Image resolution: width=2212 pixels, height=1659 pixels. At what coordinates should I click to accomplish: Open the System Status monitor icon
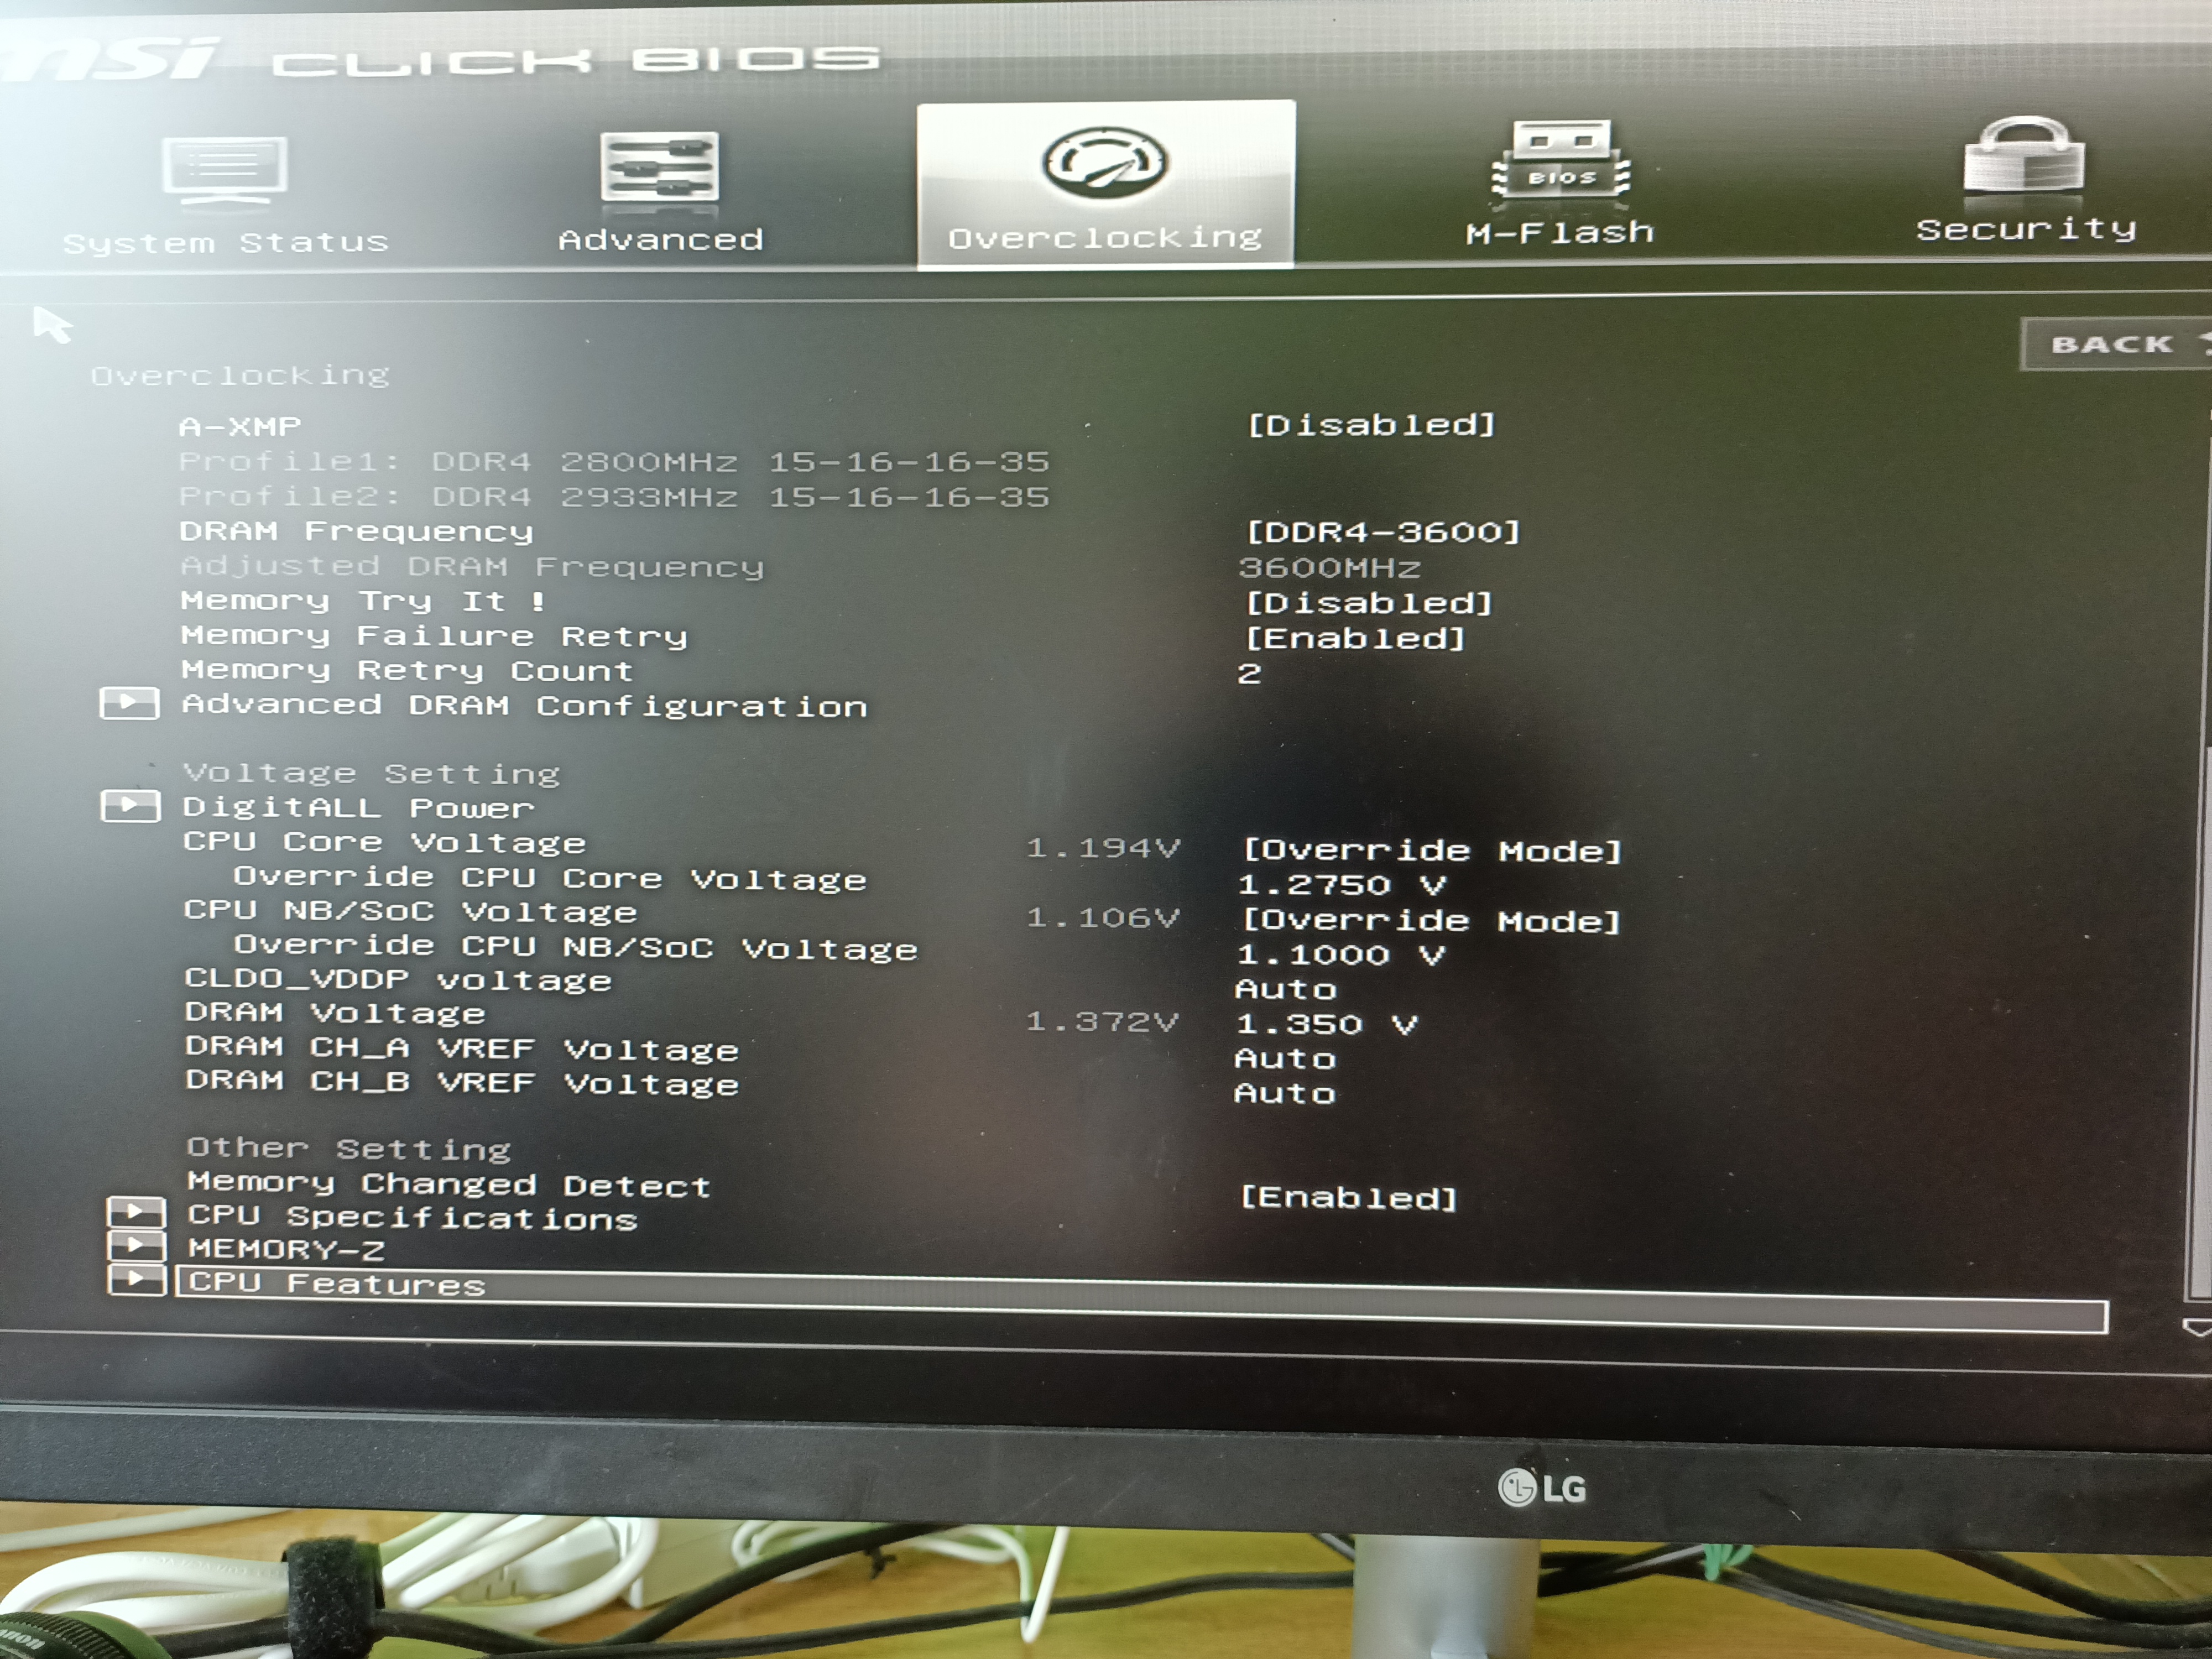pyautogui.click(x=225, y=170)
